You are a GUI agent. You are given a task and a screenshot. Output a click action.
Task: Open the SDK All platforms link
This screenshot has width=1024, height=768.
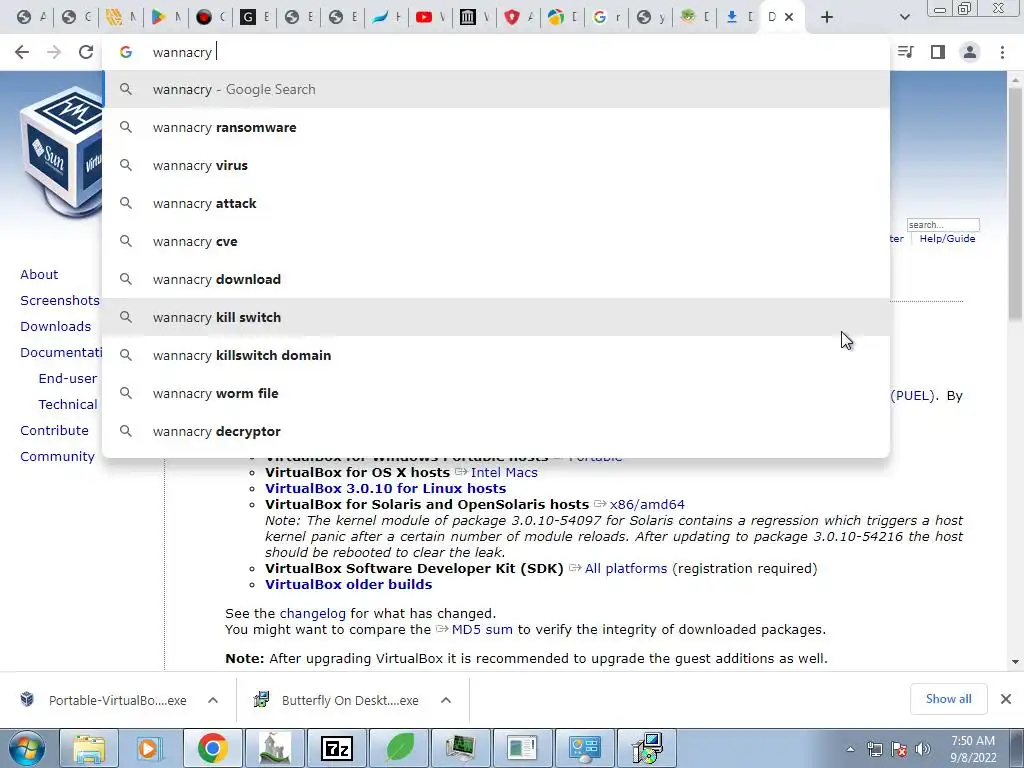626,568
